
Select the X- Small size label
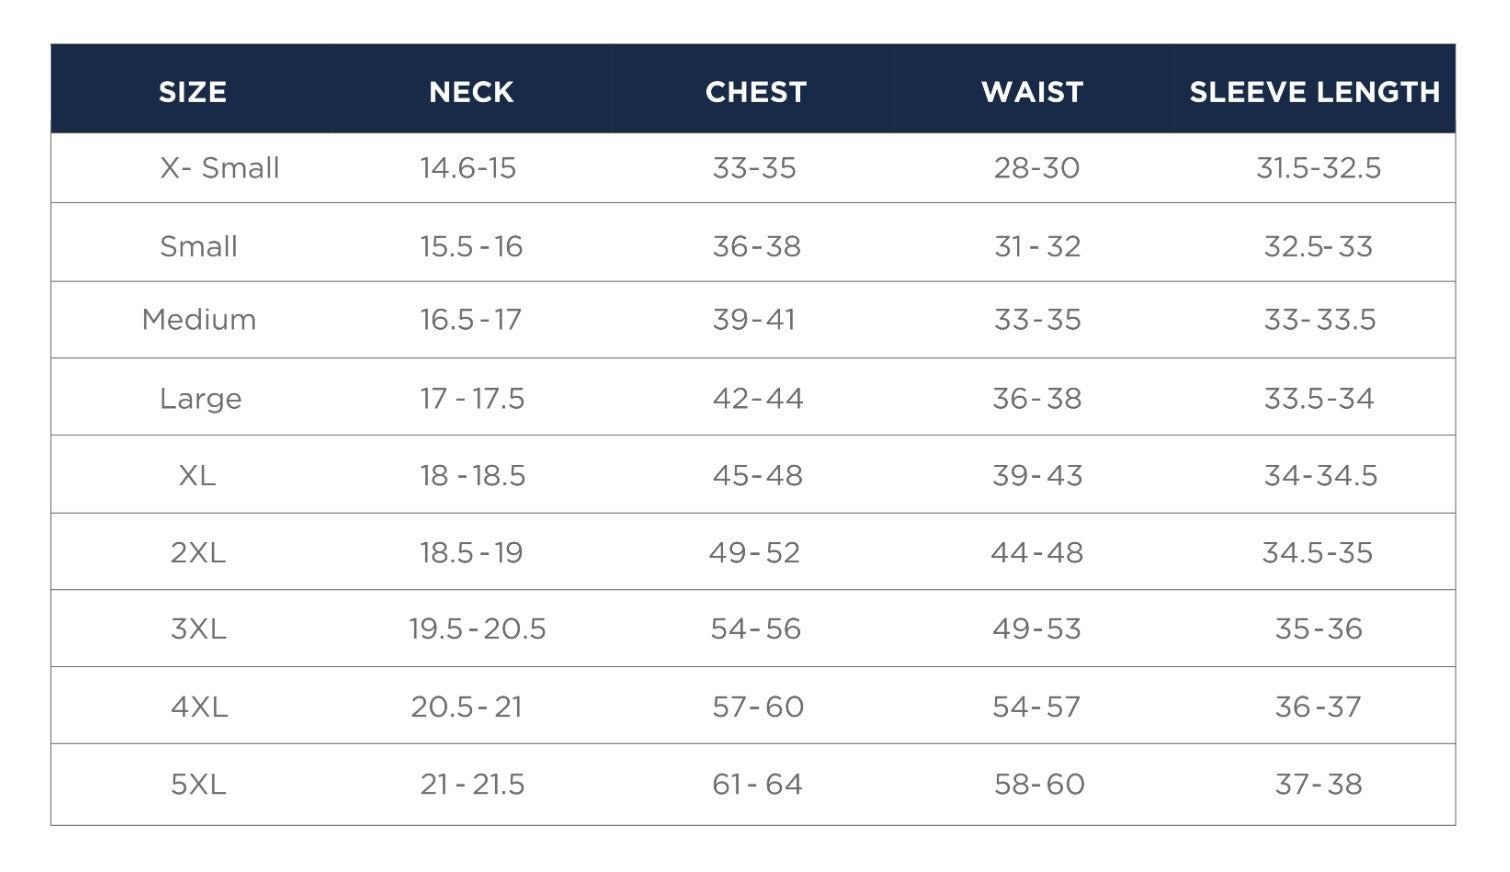coord(219,168)
